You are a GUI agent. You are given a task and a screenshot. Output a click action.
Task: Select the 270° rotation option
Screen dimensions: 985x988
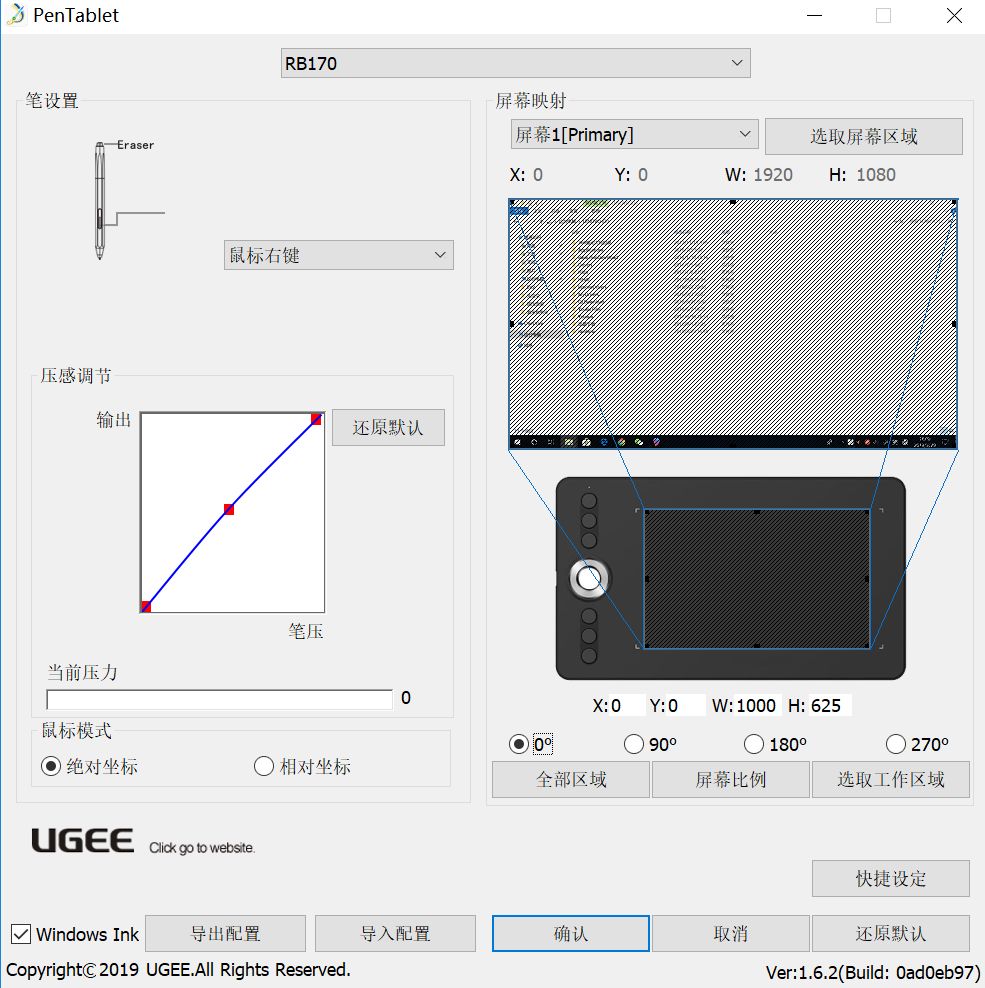pos(895,744)
